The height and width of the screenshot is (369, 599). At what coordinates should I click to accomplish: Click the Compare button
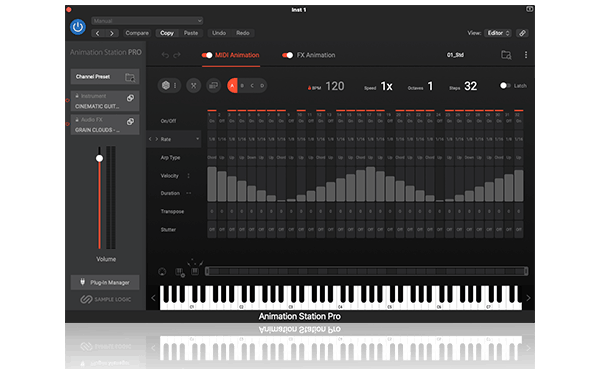click(x=137, y=33)
